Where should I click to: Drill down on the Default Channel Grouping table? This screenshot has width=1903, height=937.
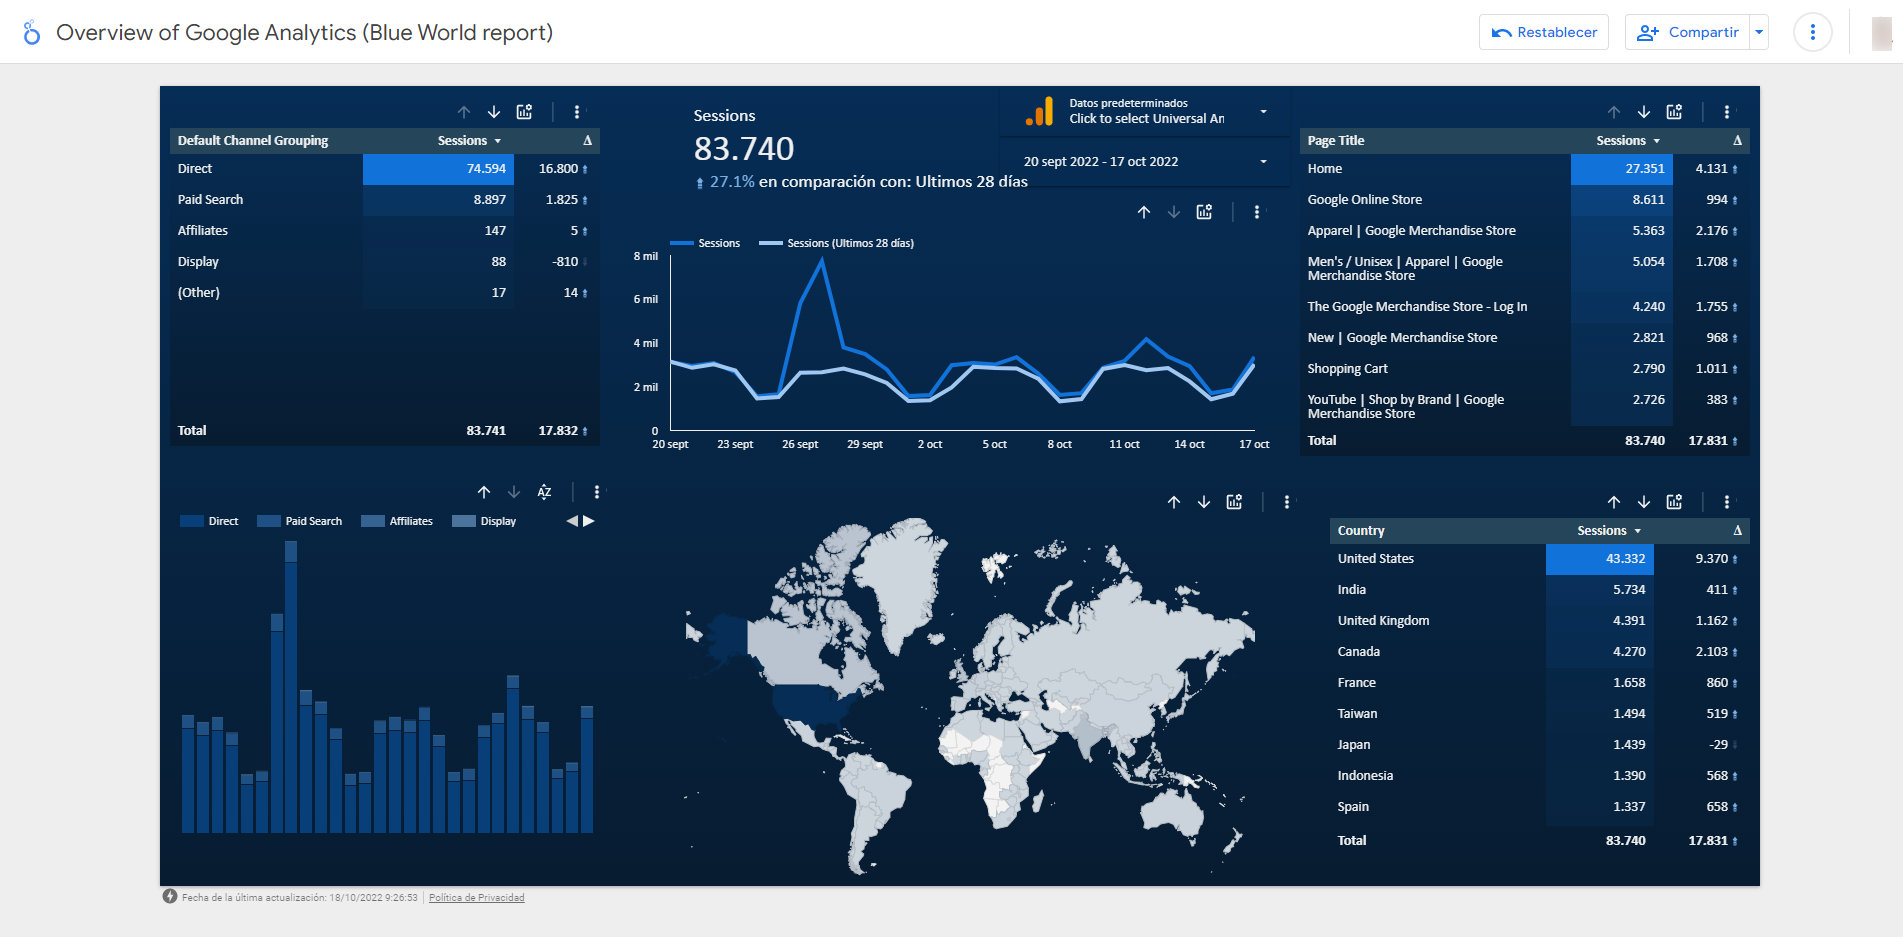coord(493,112)
